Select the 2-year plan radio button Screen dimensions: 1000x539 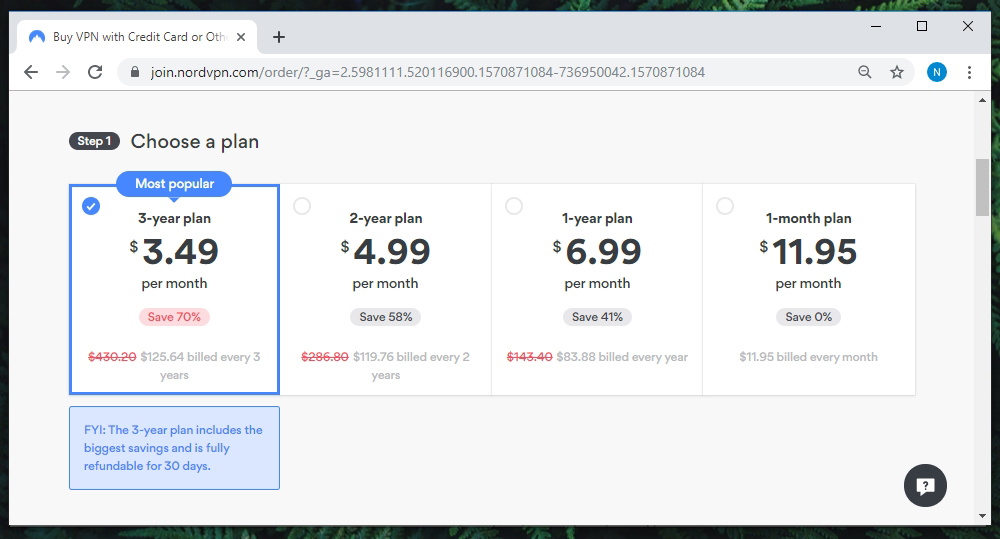point(302,206)
